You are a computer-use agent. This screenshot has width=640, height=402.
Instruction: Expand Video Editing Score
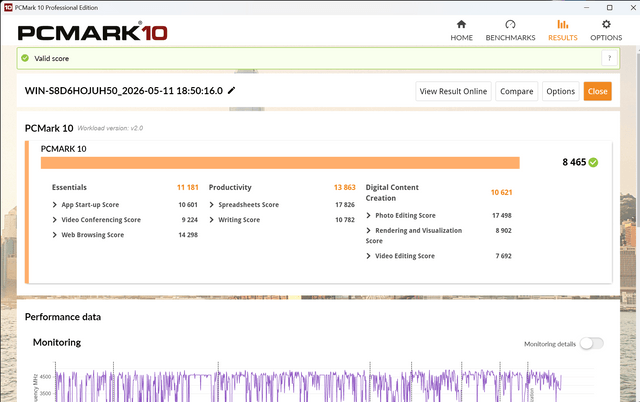(369, 256)
